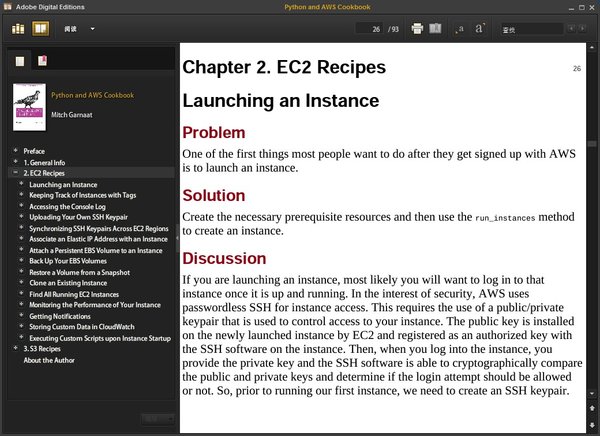This screenshot has width=600, height=436.
Task: Go to Find All Running EC2 Instances
Action: [x=74, y=294]
